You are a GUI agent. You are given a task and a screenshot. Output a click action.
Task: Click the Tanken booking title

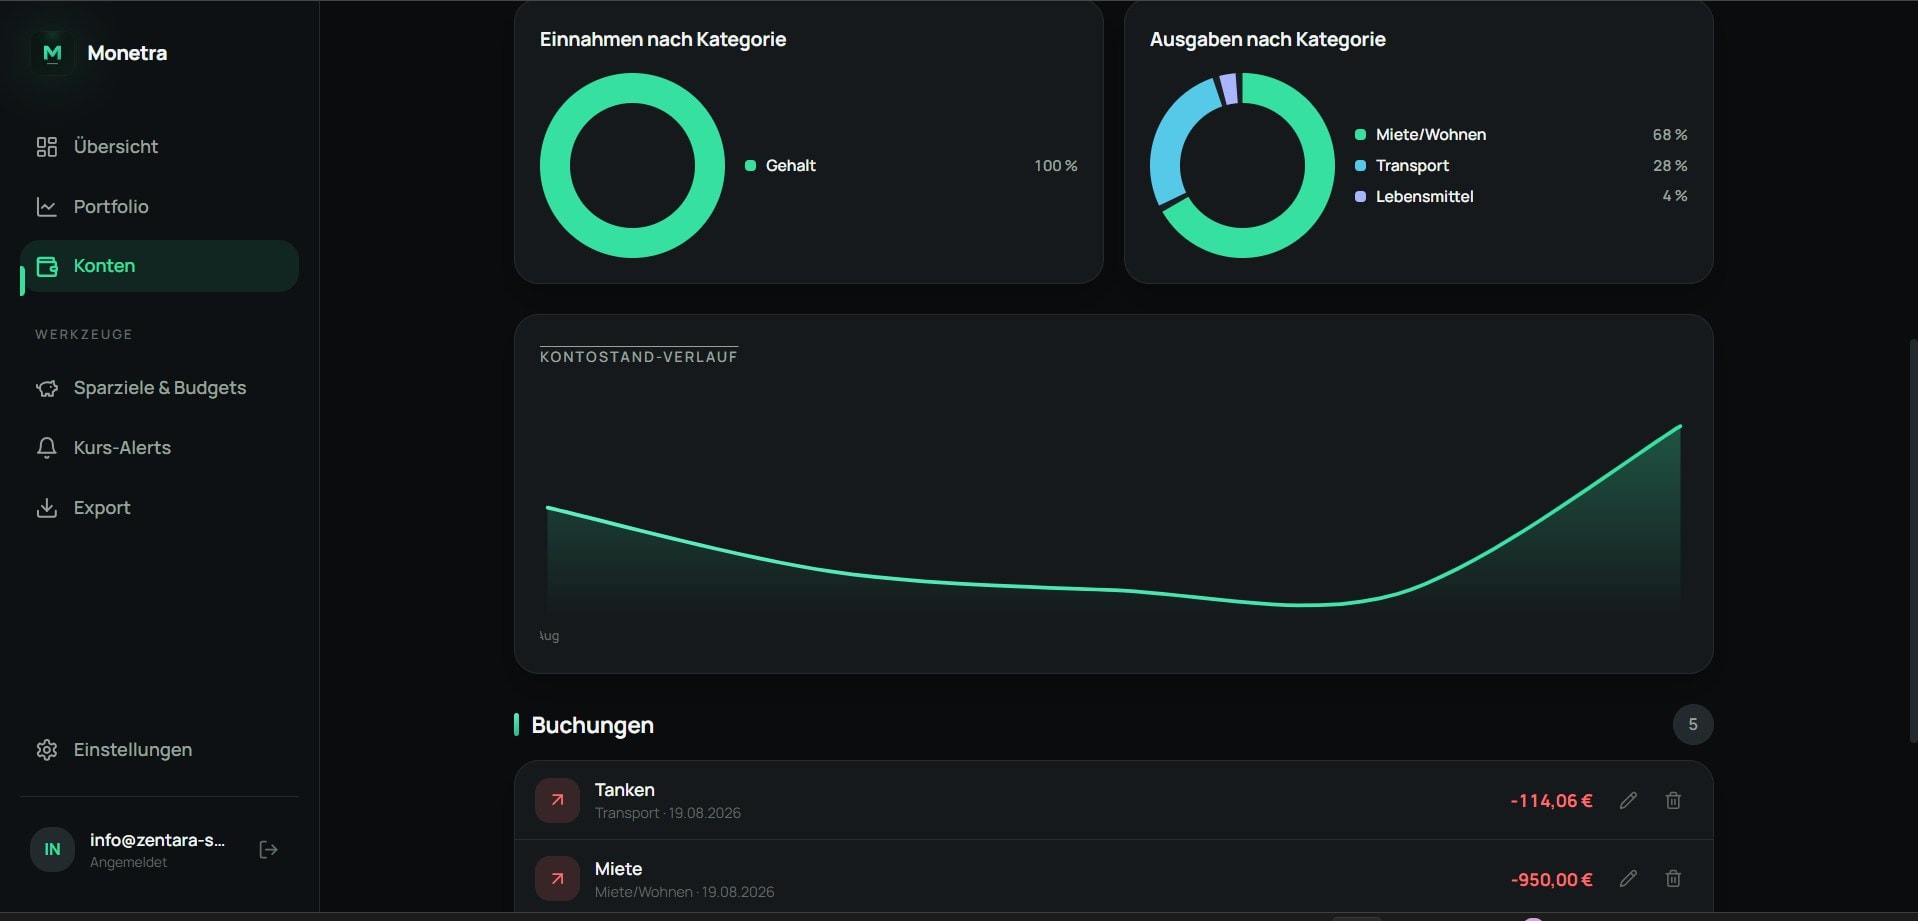point(625,790)
